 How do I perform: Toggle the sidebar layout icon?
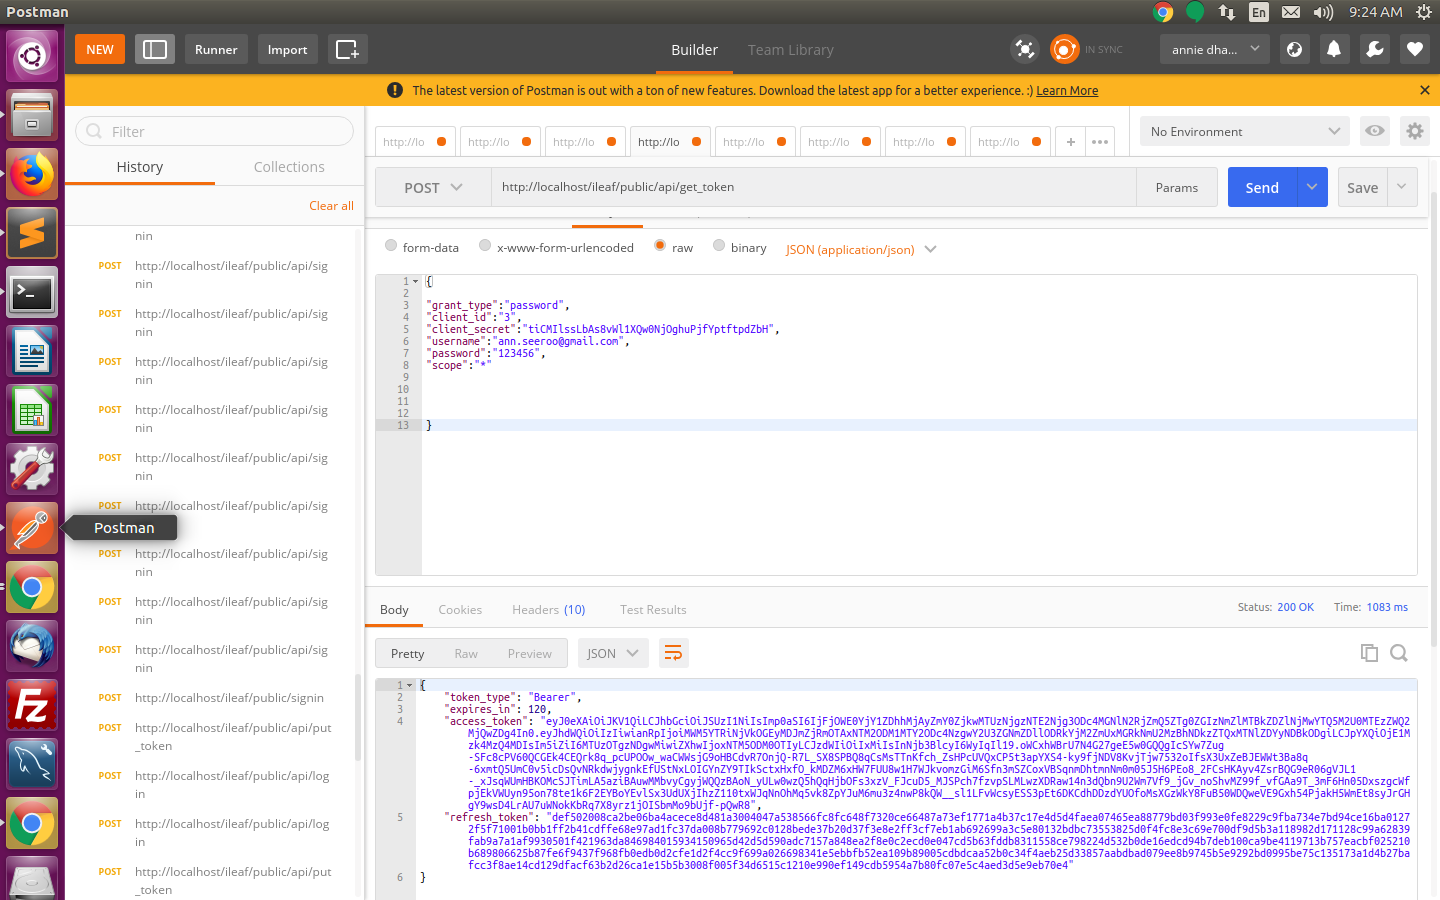pyautogui.click(x=155, y=49)
